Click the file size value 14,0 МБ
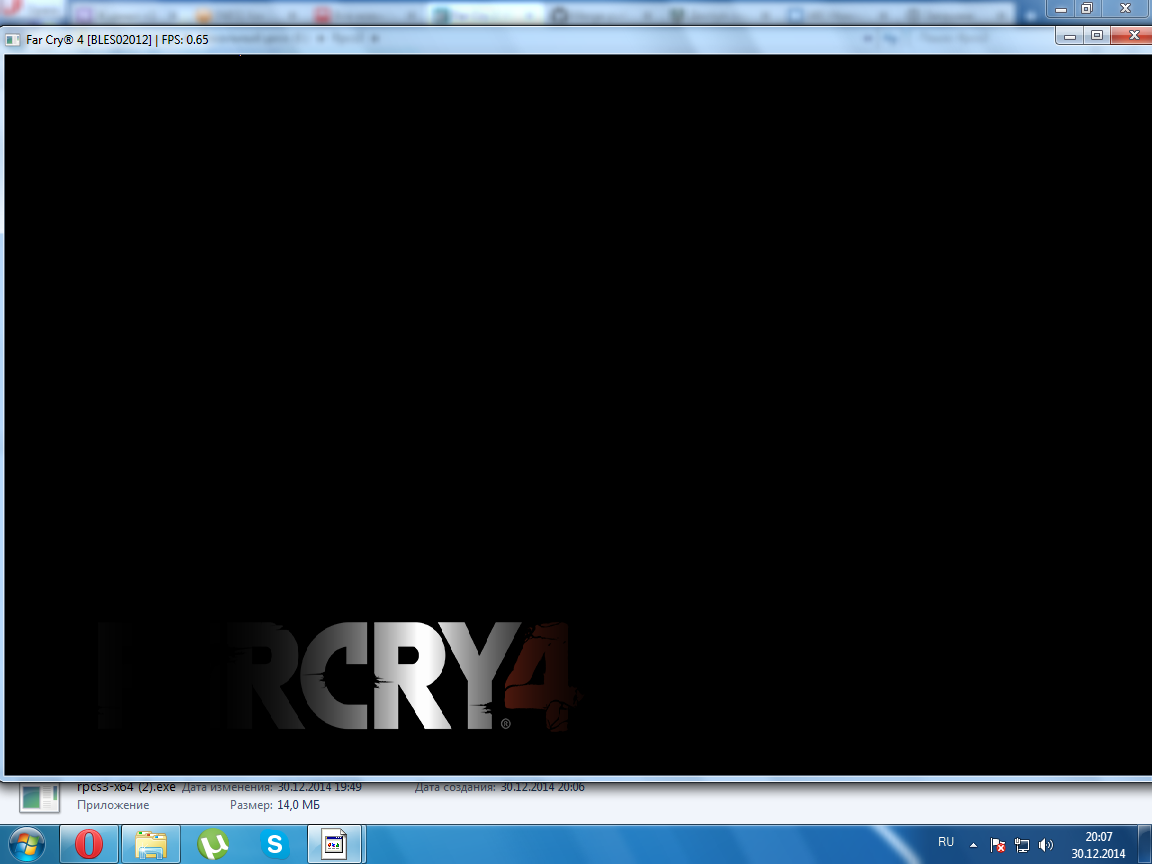 298,805
